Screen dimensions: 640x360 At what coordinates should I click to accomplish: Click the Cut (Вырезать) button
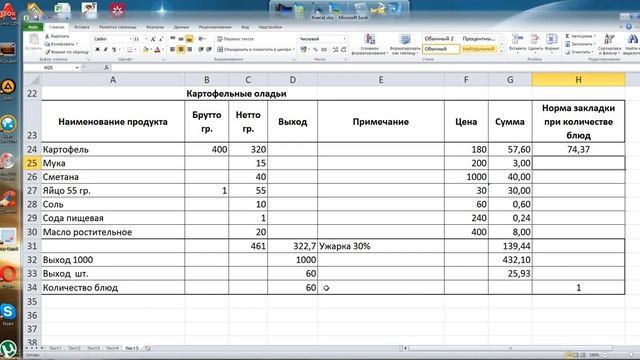[58, 36]
